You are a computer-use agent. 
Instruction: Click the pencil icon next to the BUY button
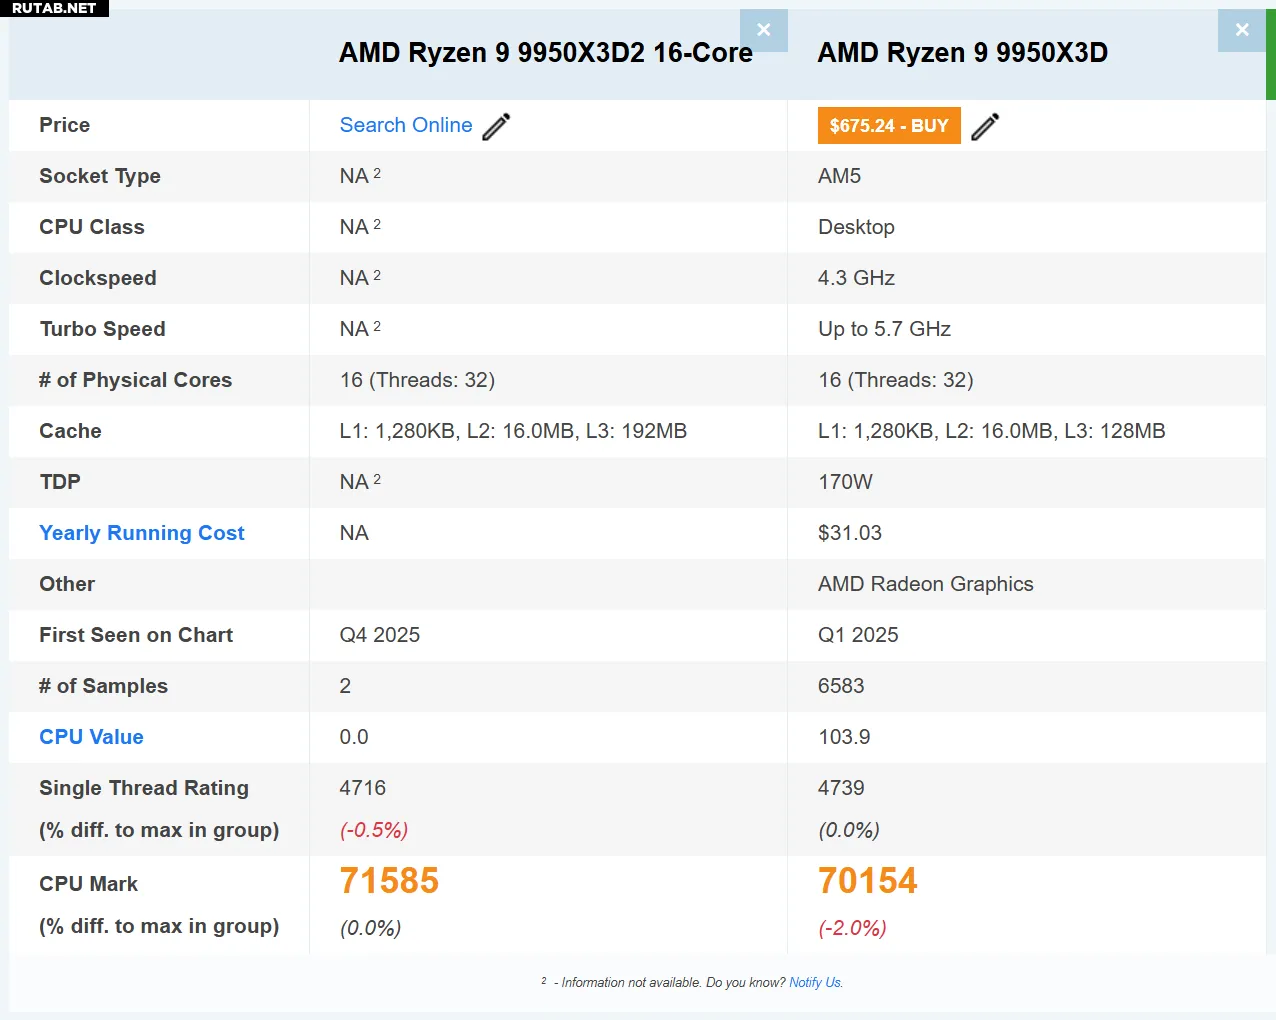pos(985,126)
